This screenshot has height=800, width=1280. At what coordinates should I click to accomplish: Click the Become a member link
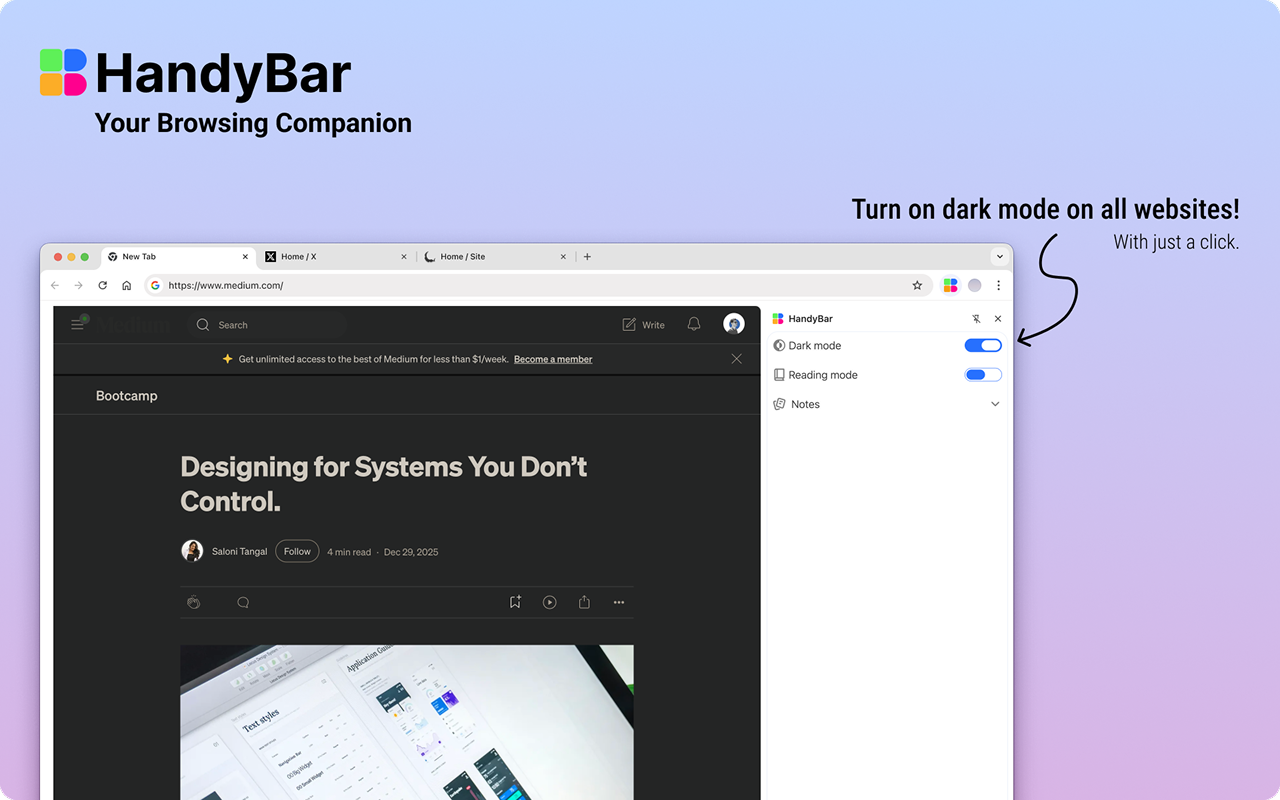[x=552, y=359]
